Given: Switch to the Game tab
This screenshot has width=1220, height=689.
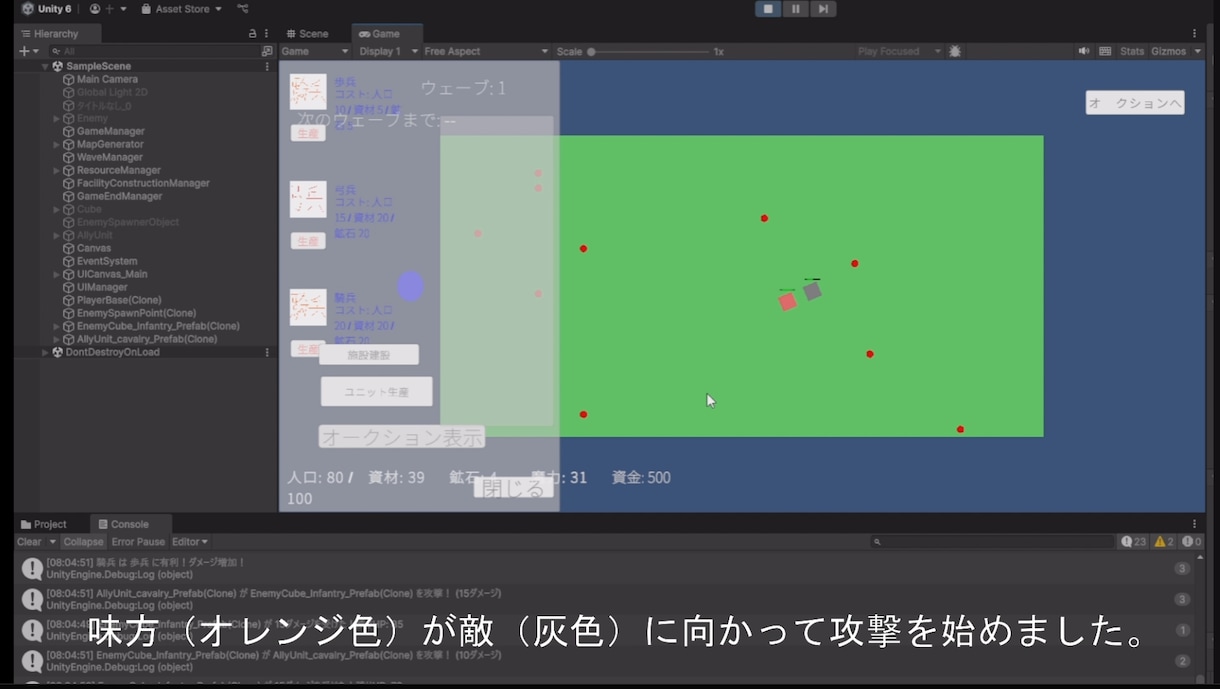Looking at the screenshot, I should (380, 34).
